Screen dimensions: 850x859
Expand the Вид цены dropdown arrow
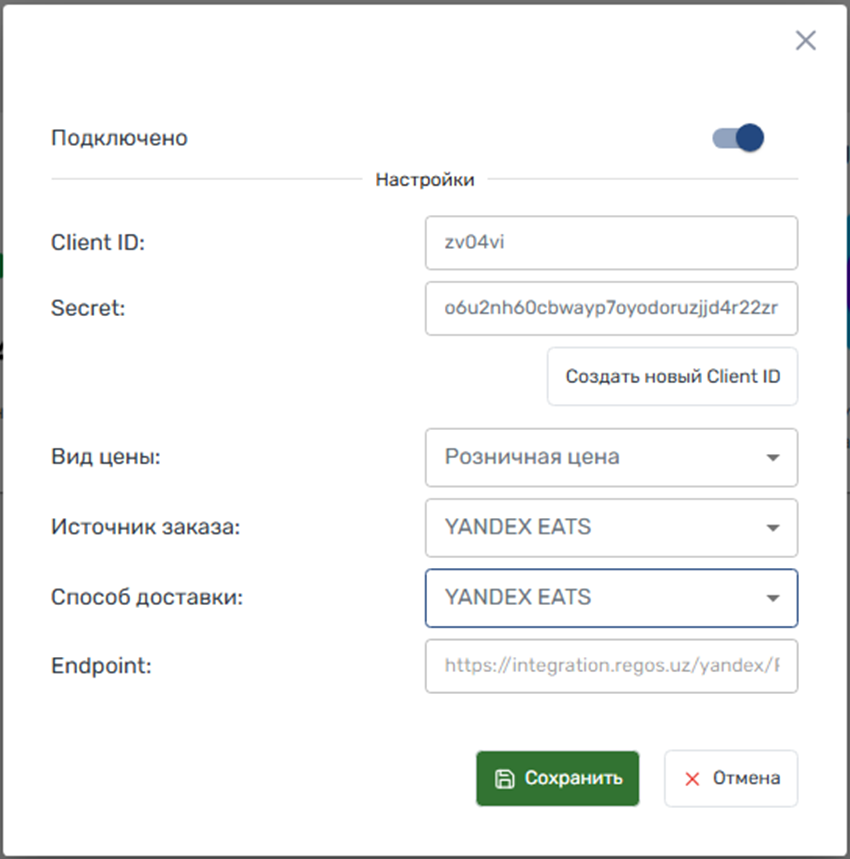pyautogui.click(x=772, y=458)
